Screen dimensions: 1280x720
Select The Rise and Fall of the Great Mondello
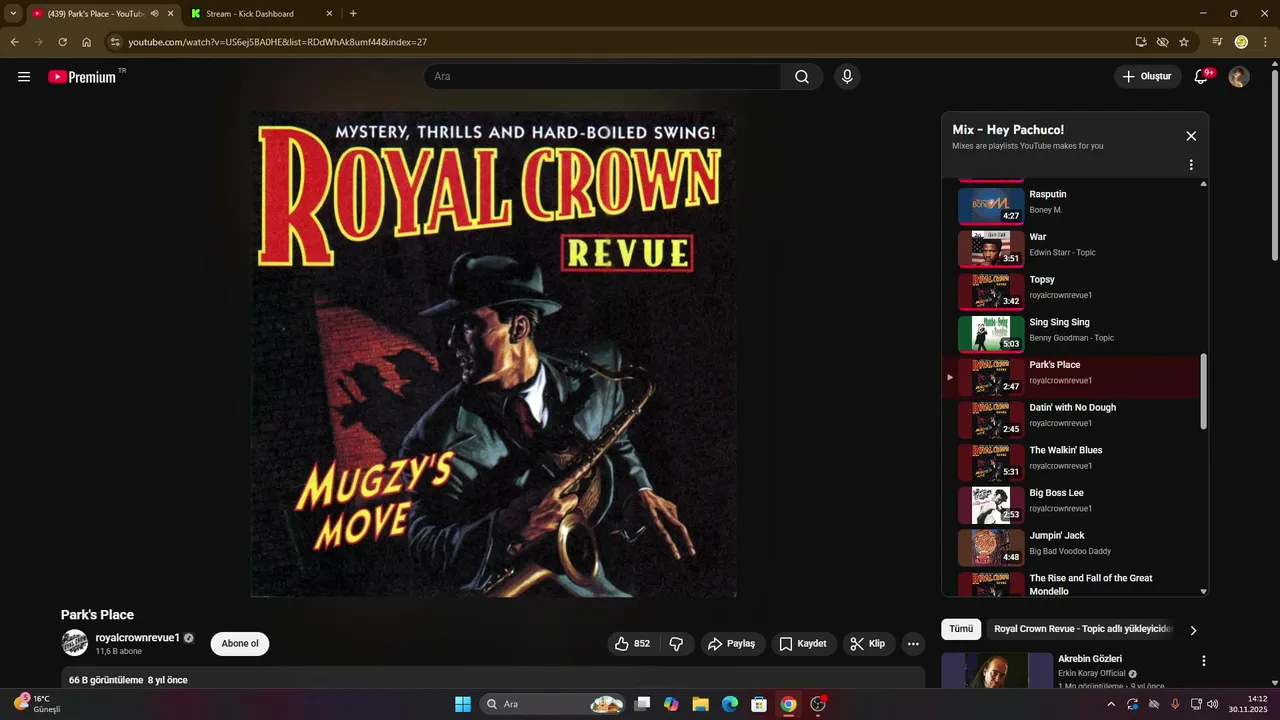tap(1073, 585)
